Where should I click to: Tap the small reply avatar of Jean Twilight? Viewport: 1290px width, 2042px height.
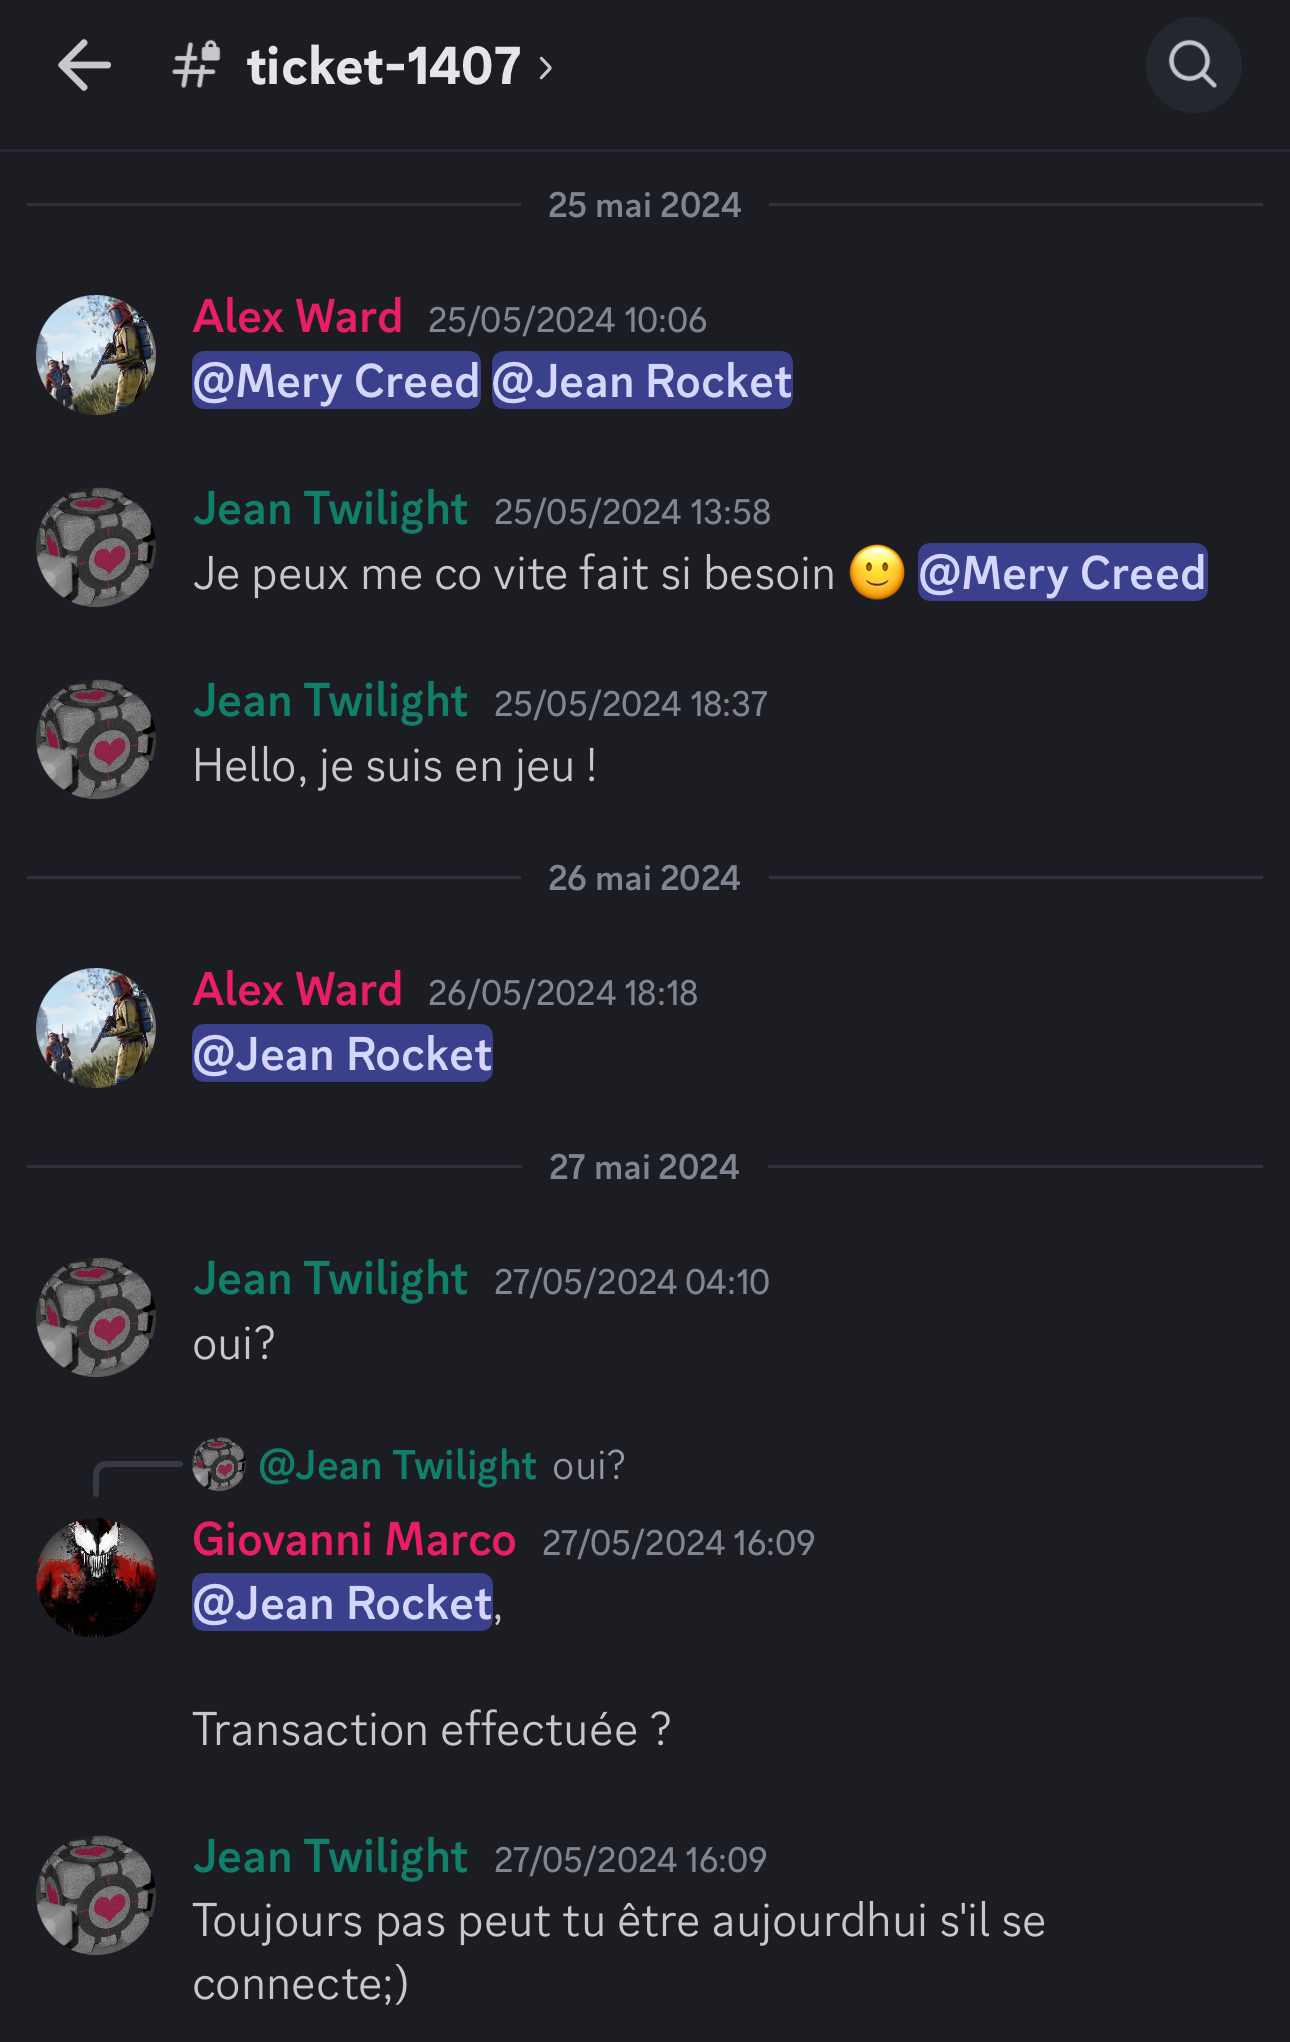[218, 1465]
